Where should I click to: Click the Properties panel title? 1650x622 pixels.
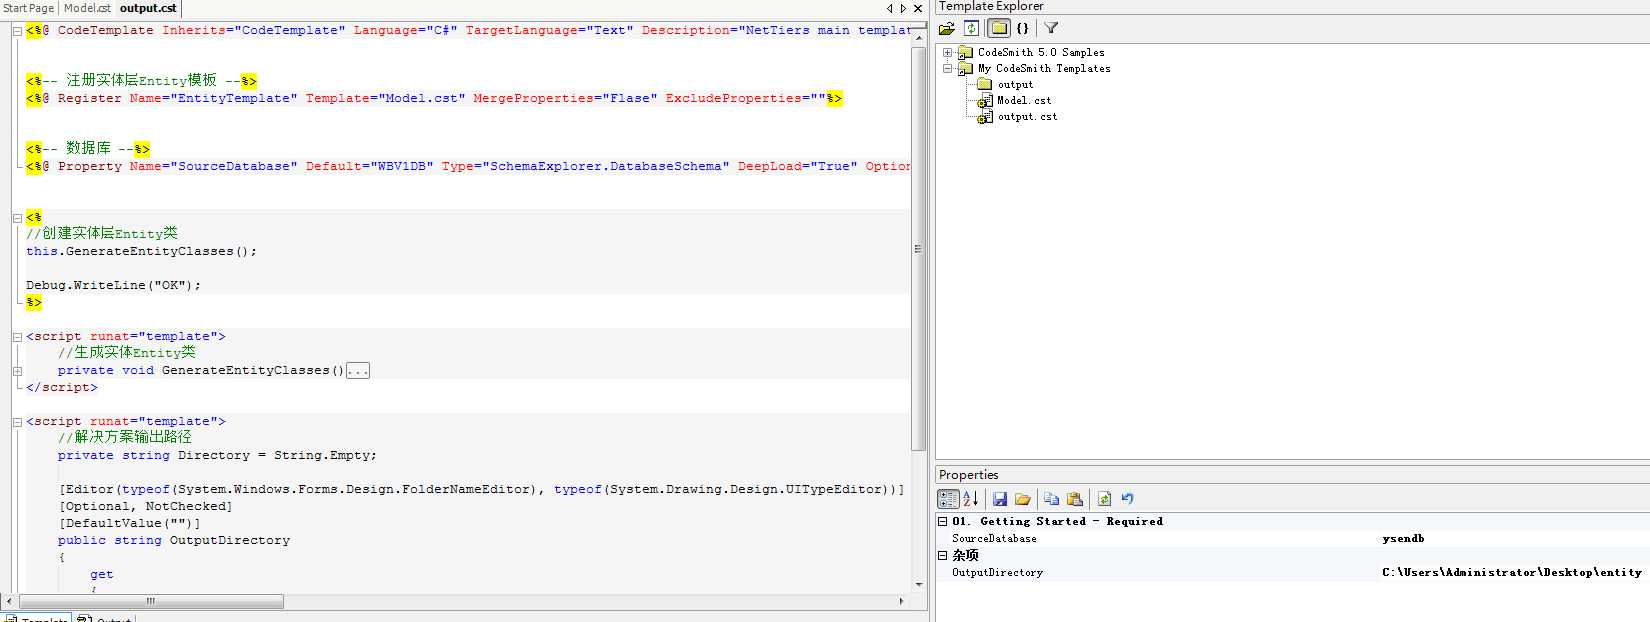click(x=968, y=474)
